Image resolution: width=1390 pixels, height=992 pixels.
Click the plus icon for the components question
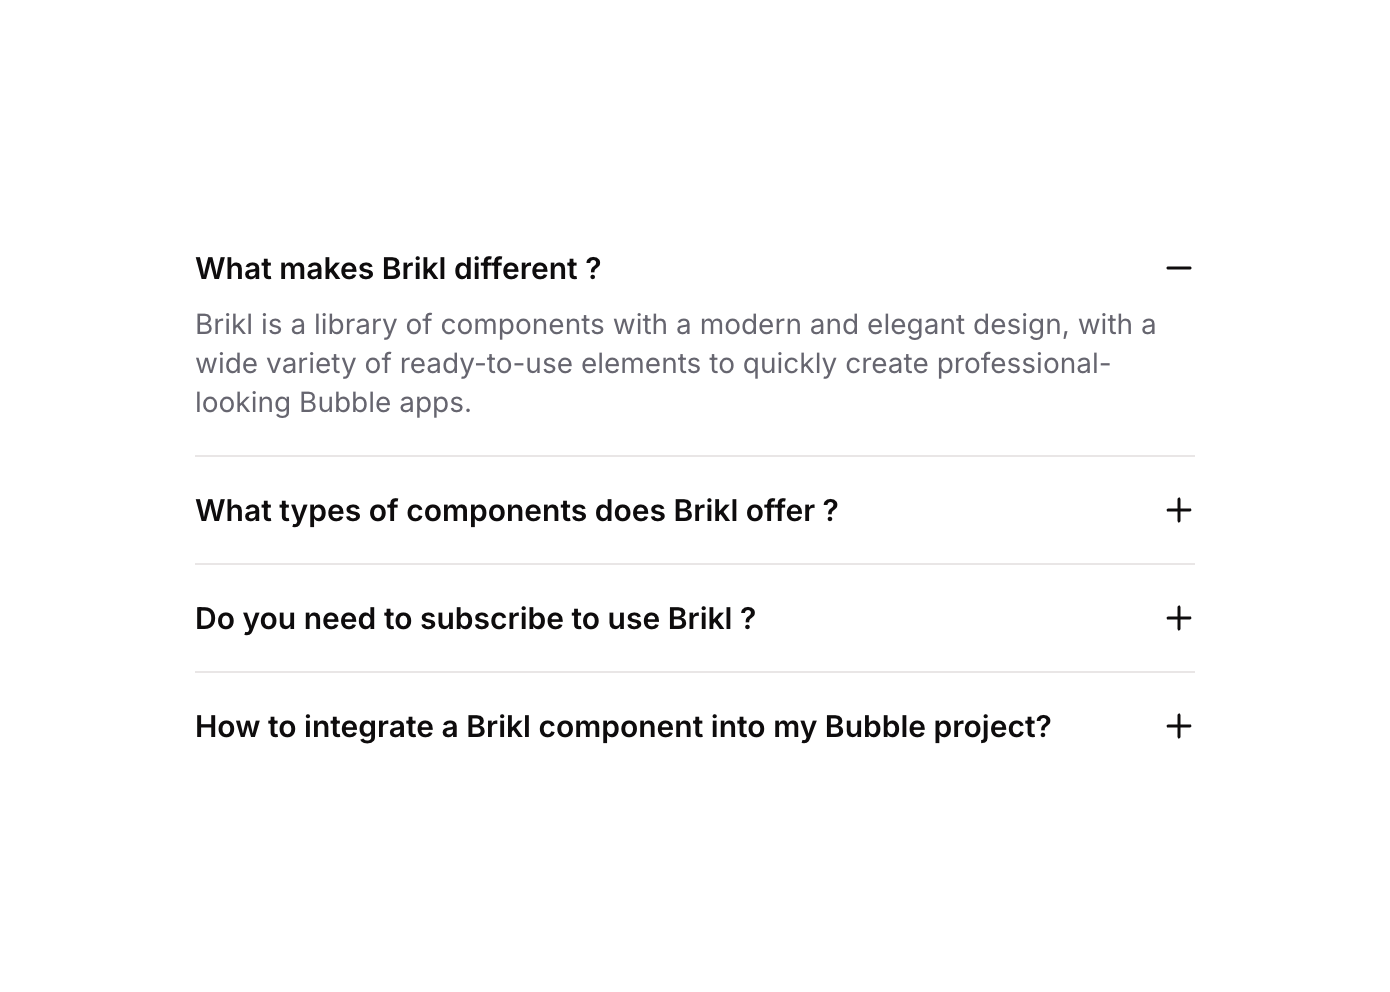[1179, 510]
